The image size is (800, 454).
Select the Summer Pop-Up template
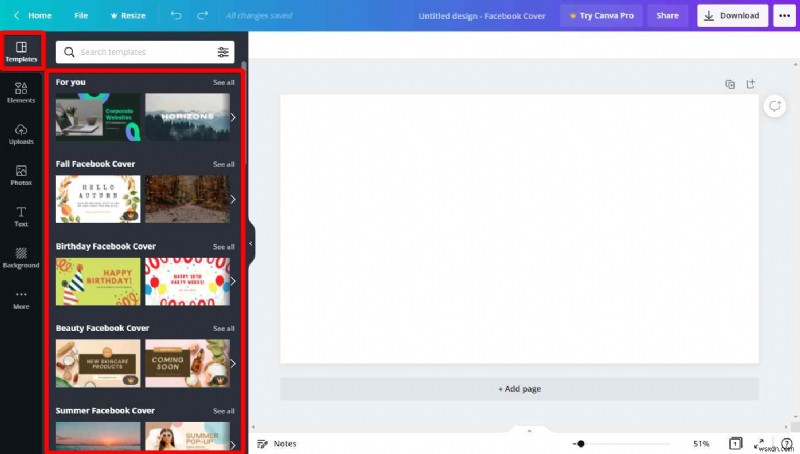pos(187,436)
